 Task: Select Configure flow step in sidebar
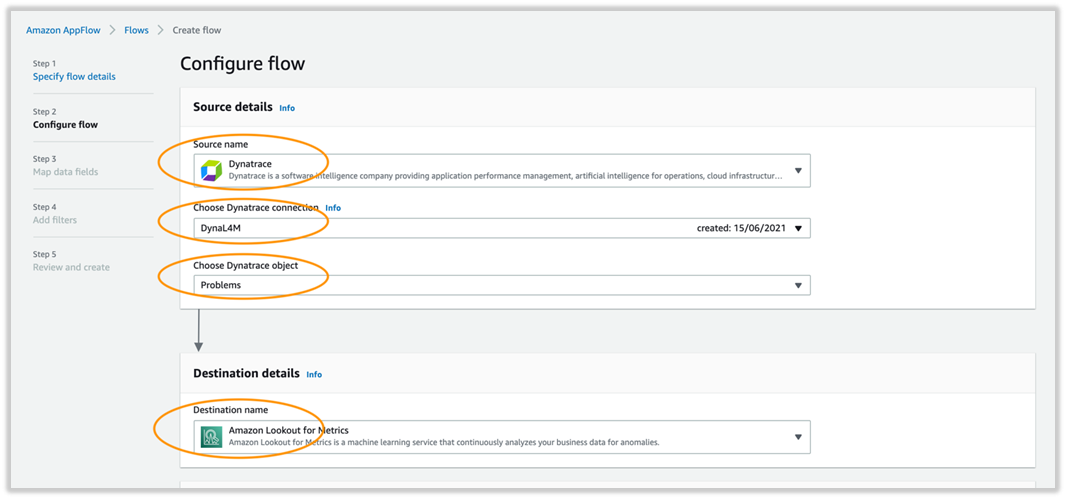(65, 125)
